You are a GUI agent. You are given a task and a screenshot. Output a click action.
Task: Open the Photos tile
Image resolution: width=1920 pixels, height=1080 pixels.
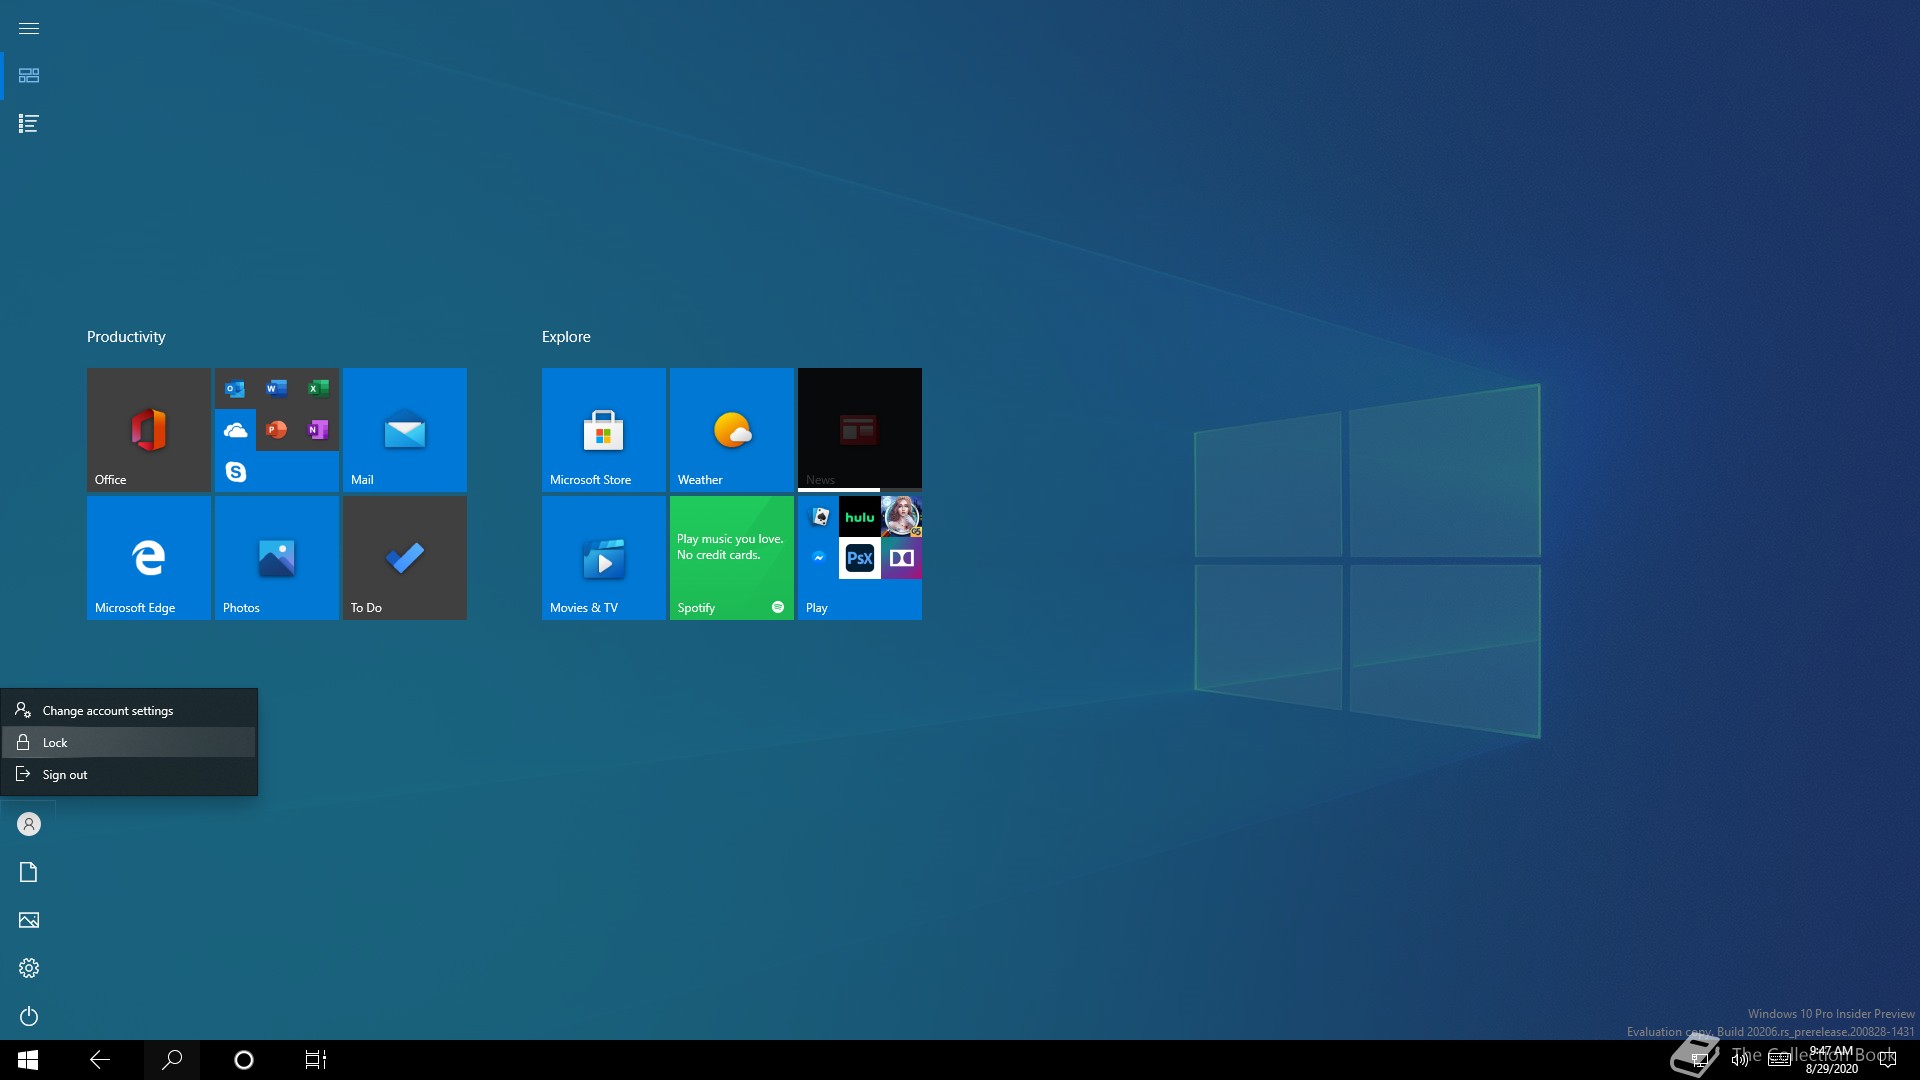coord(277,558)
